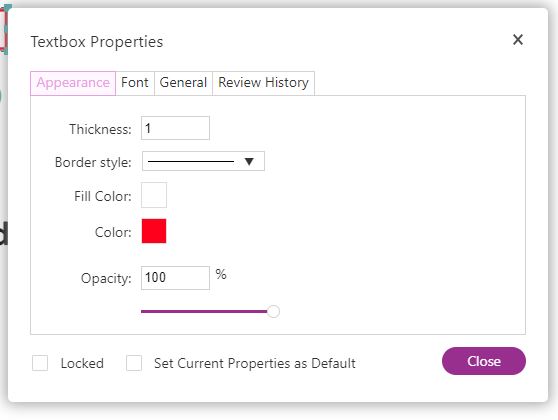
Task: Click the Locked label text
Action: pyautogui.click(x=82, y=363)
